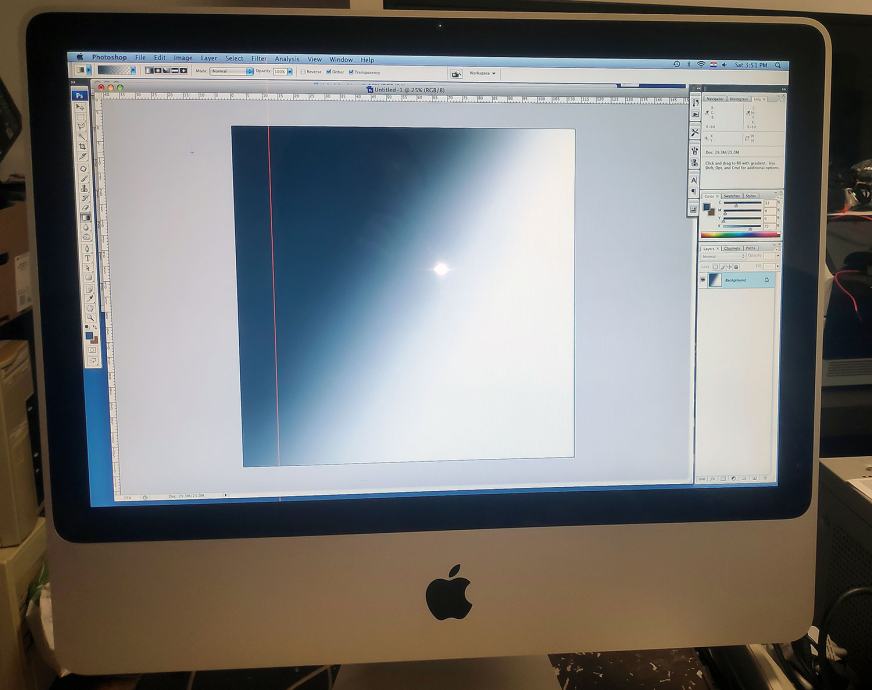The image size is (872, 690).
Task: Hide the Background layer
Action: tap(703, 280)
